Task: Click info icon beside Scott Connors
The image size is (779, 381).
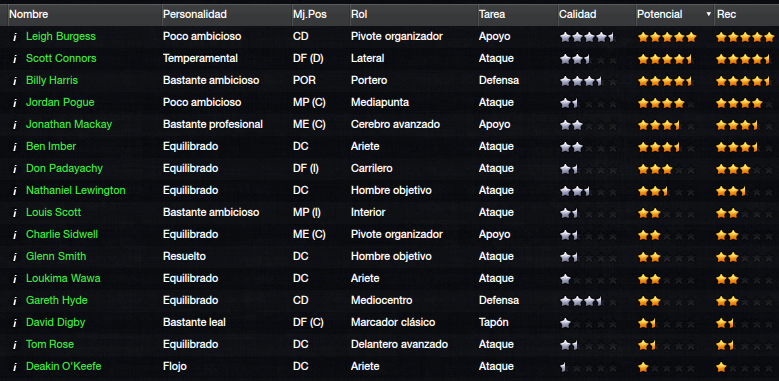Action: [15, 59]
